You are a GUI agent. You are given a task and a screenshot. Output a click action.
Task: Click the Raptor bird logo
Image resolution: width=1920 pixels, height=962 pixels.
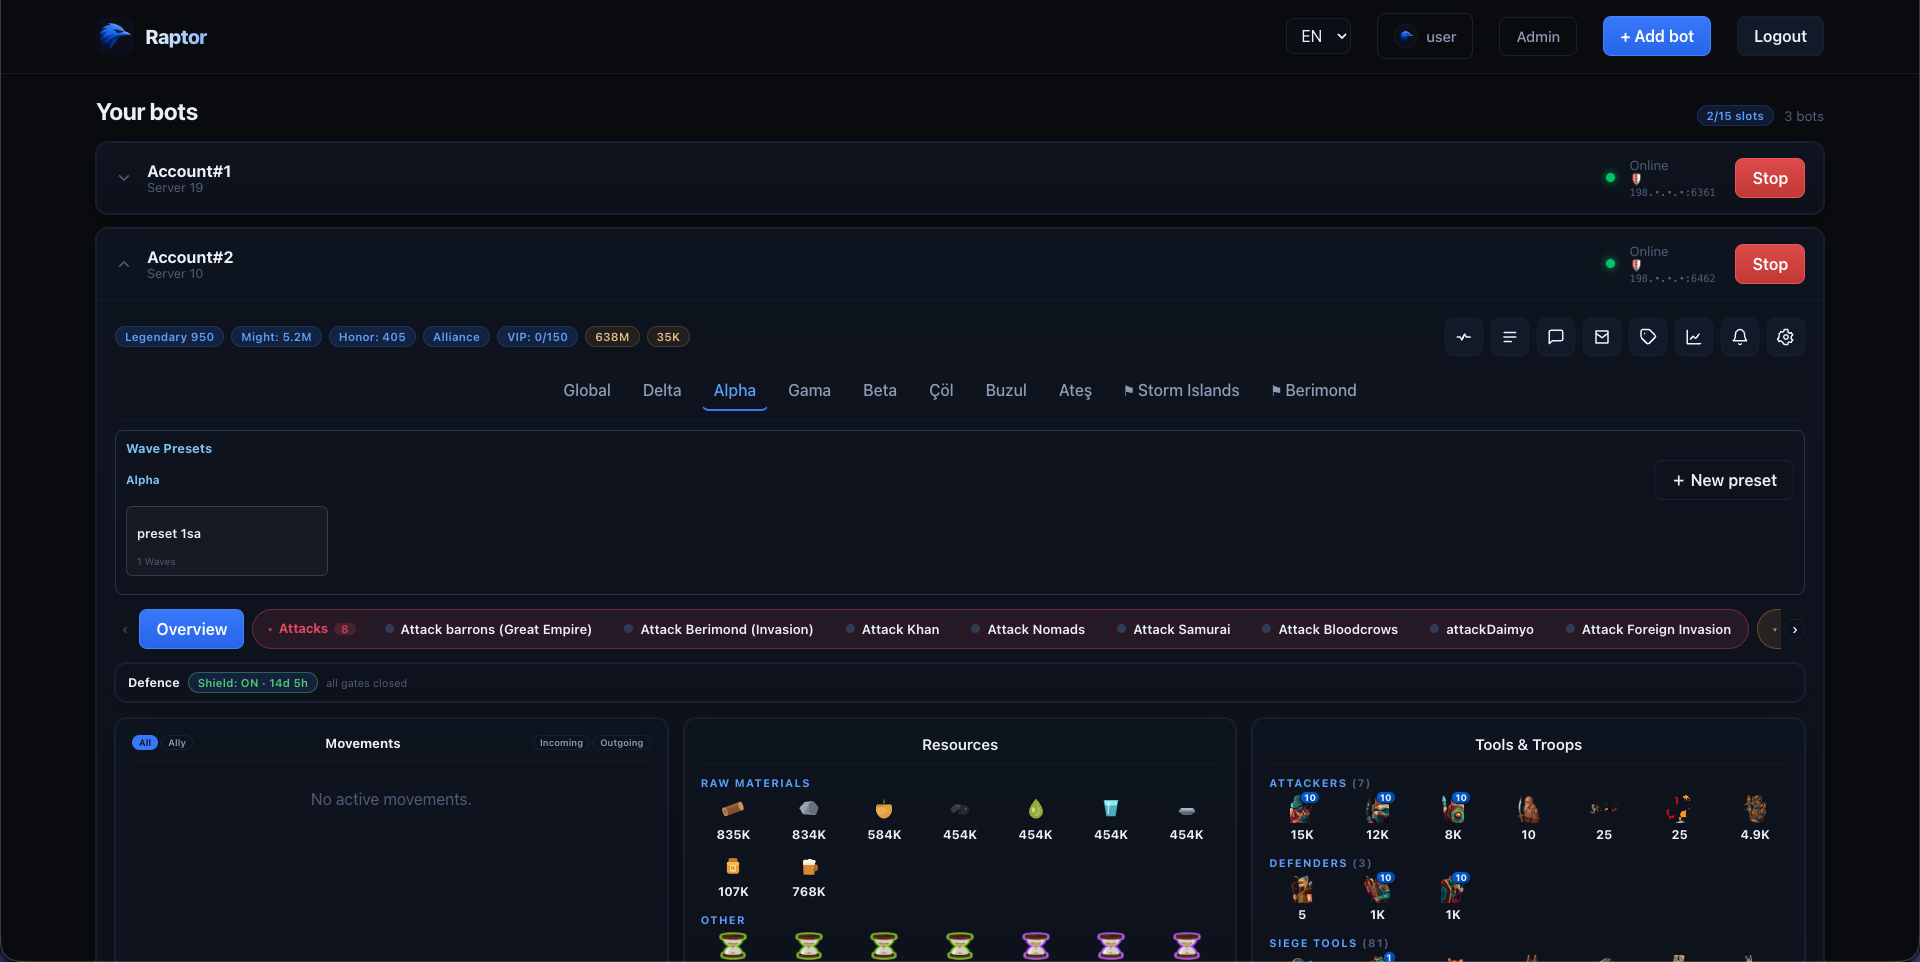coord(114,36)
